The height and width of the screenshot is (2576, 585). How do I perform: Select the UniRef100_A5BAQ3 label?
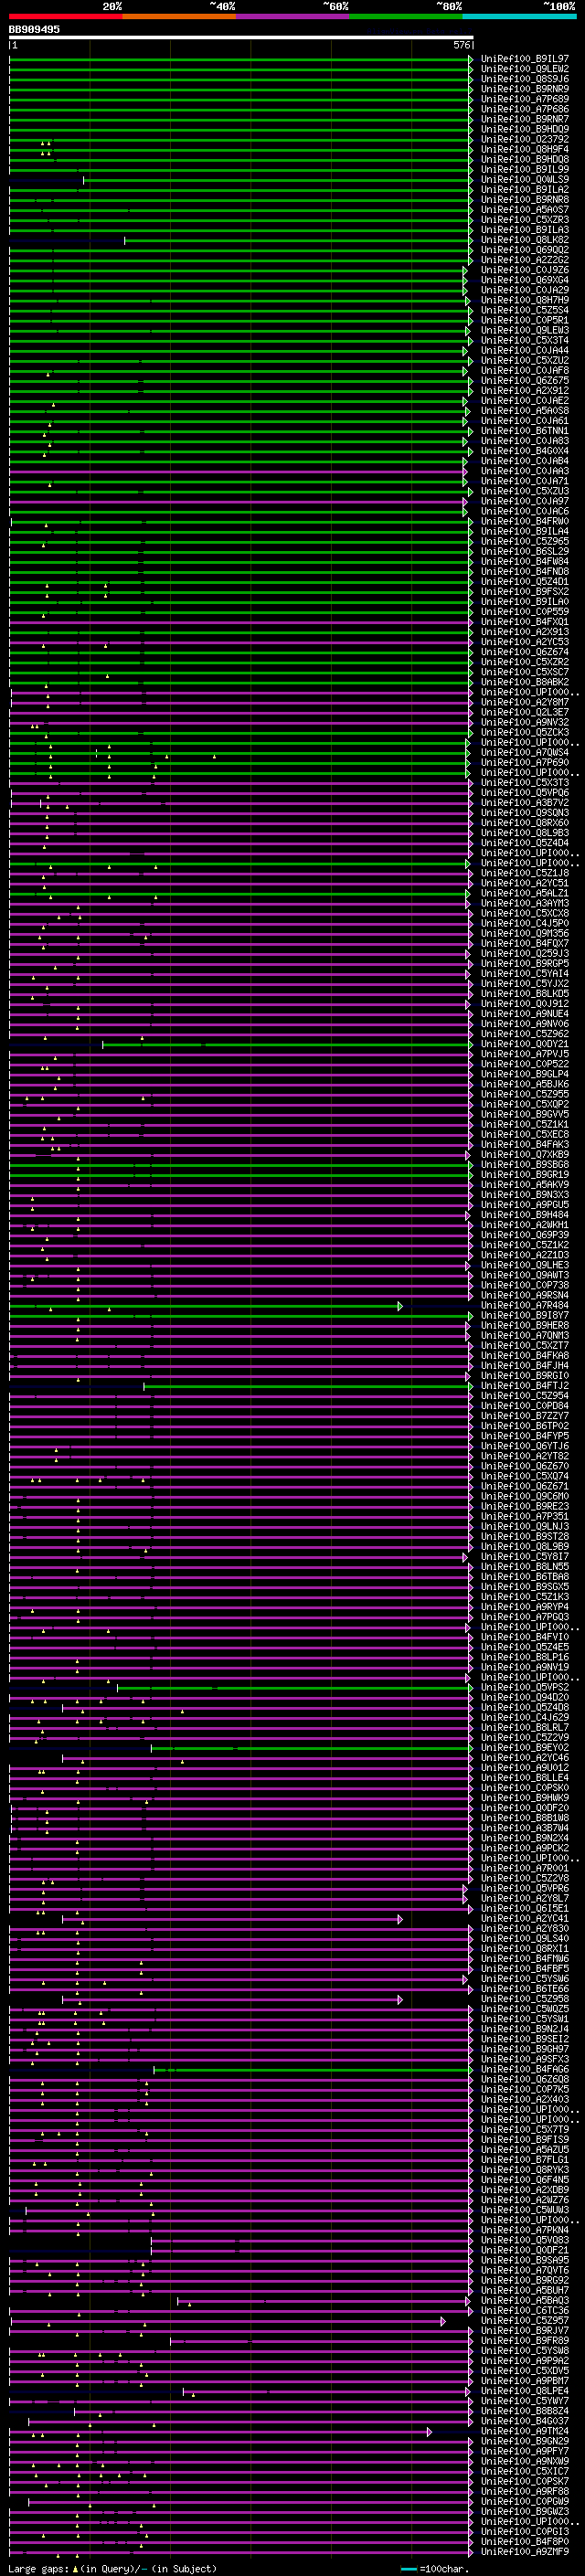click(x=525, y=2300)
